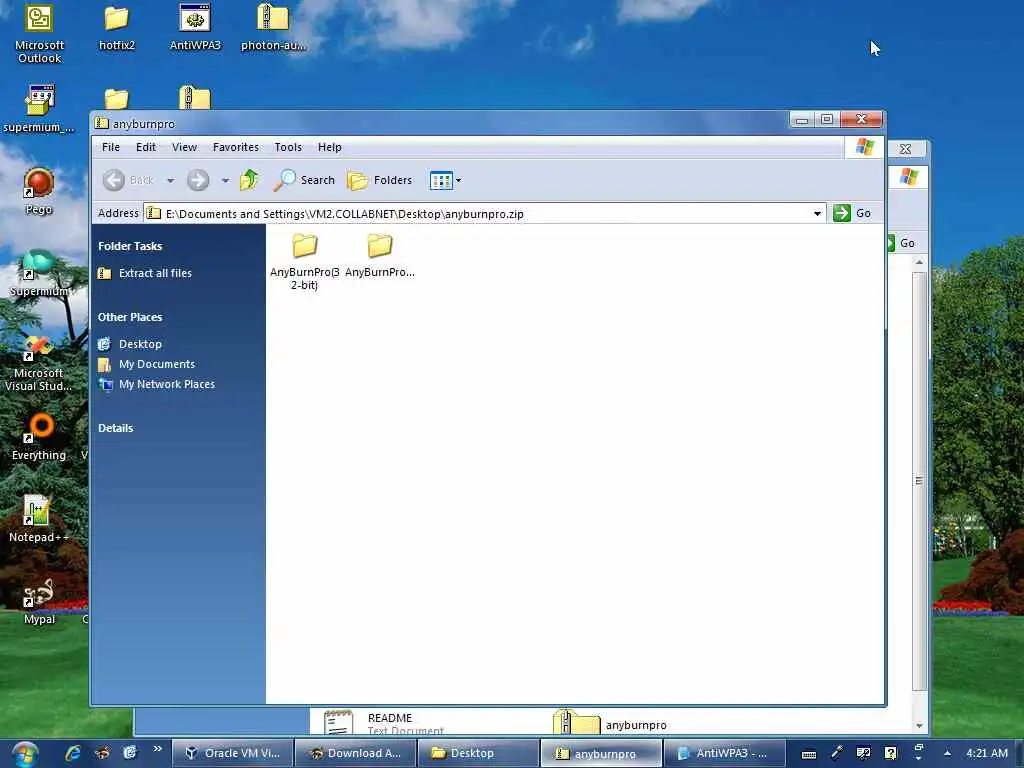The height and width of the screenshot is (768, 1024).
Task: Maximize the anyburnpro window
Action: [x=827, y=119]
